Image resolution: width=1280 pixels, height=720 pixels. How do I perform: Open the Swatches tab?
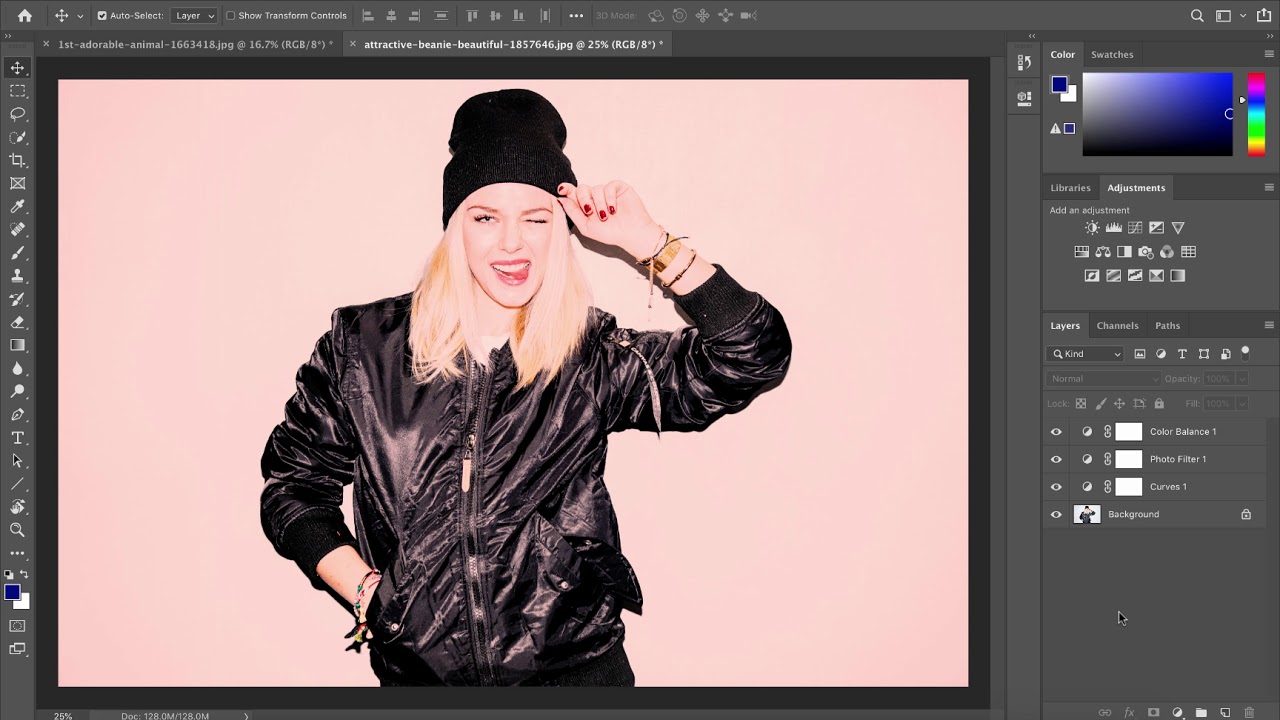(x=1112, y=55)
